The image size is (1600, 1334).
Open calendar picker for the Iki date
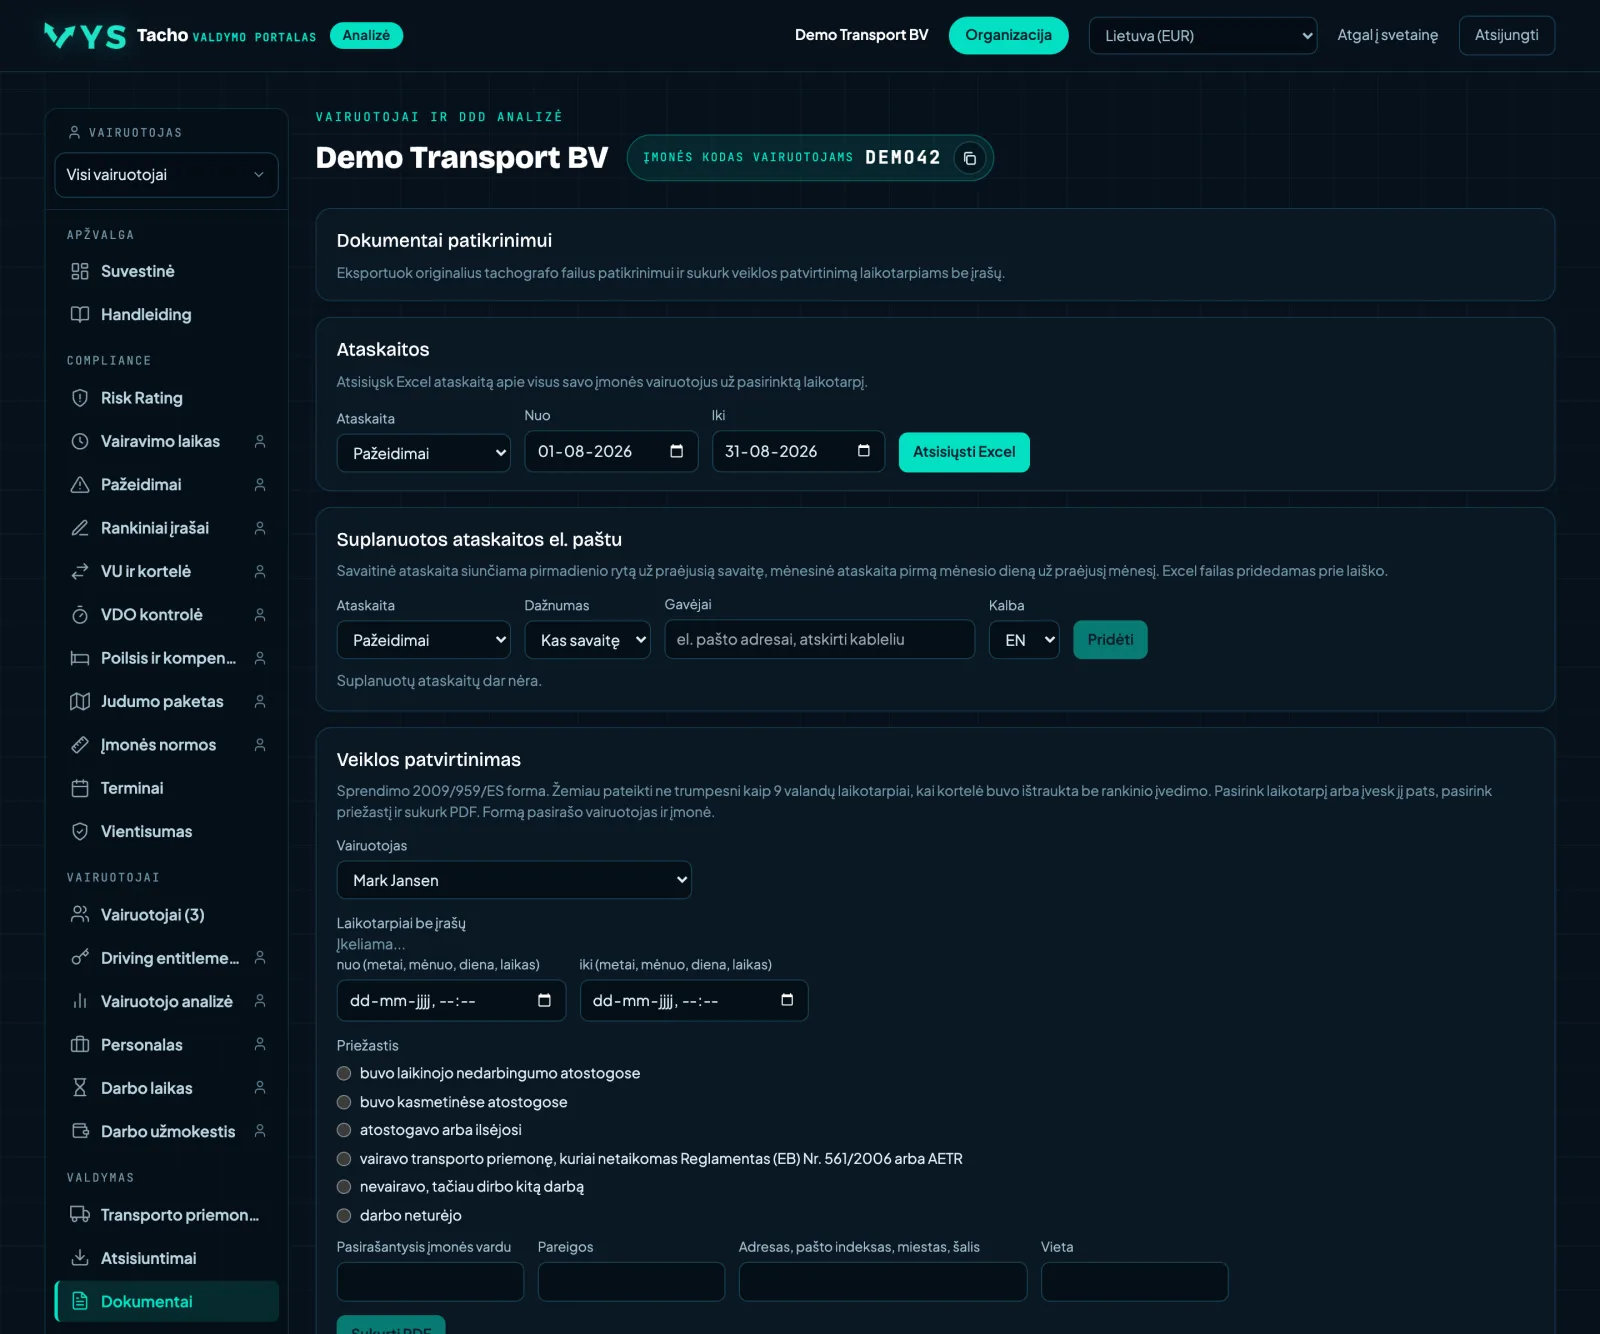[864, 451]
